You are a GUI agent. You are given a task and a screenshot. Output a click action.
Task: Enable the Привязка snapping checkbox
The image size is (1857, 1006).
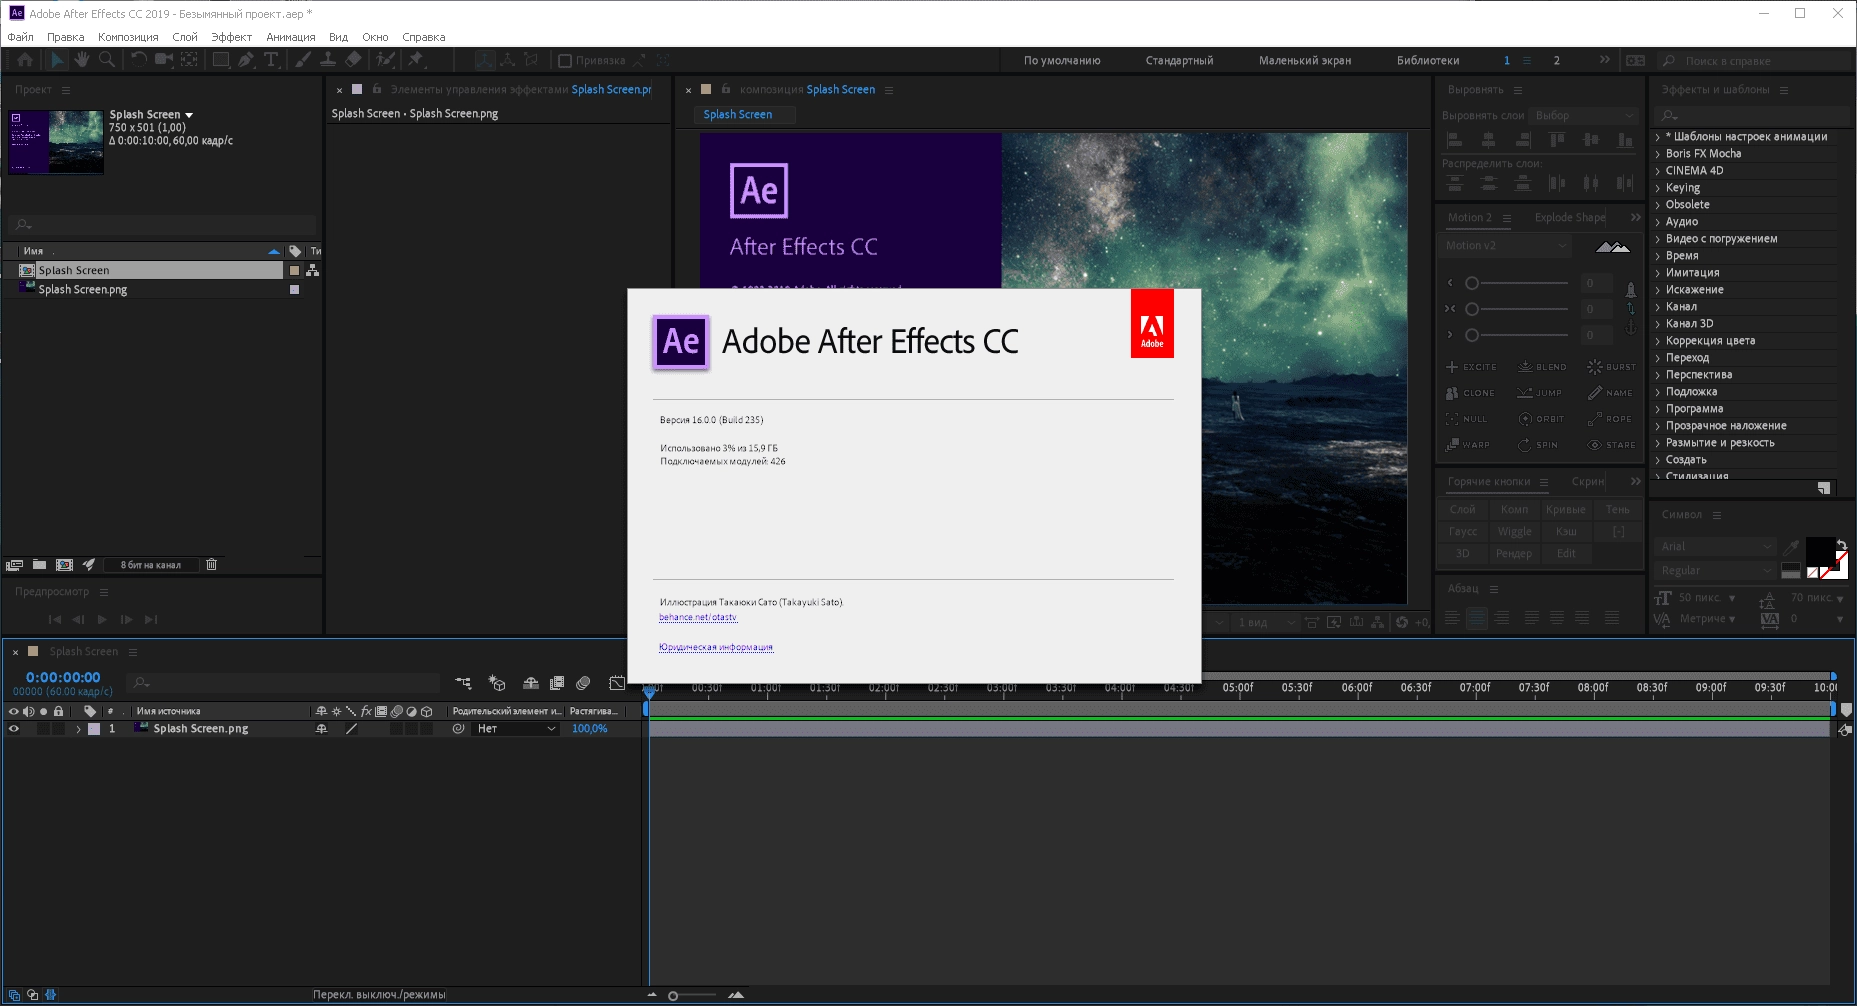point(565,61)
